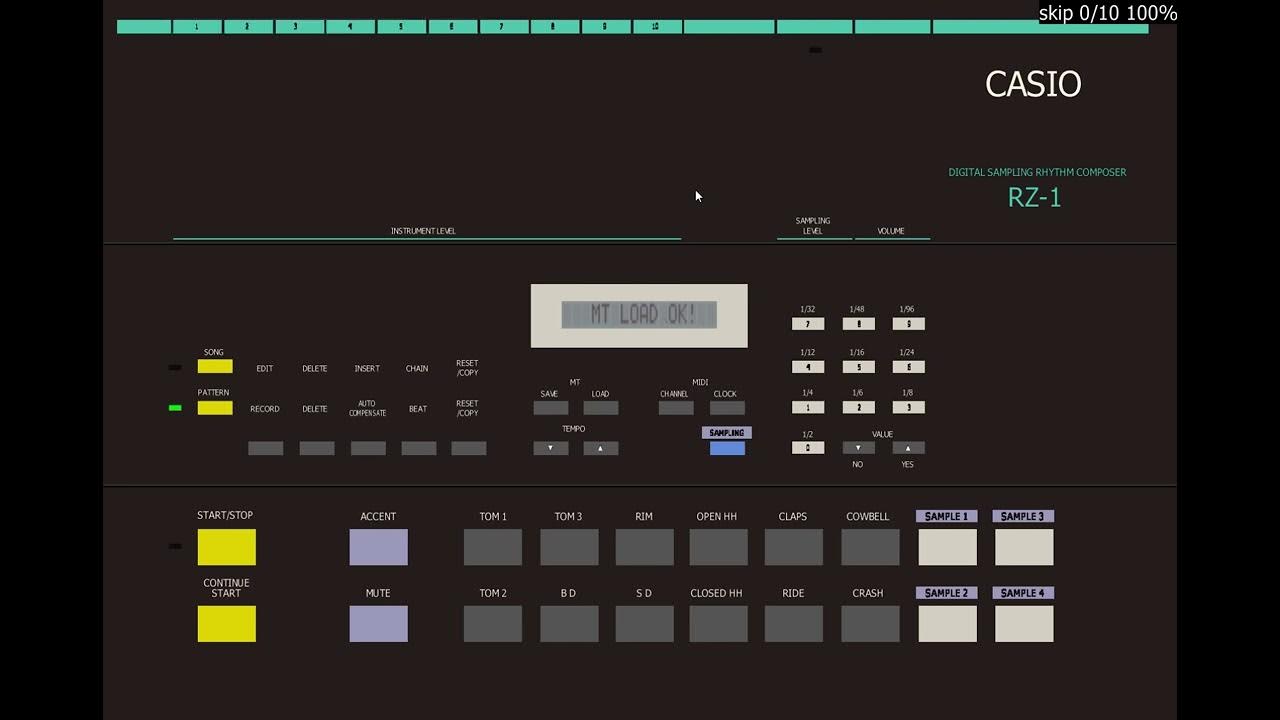Hit the yellow START/STOP button
Image resolution: width=1280 pixels, height=720 pixels.
pos(227,547)
